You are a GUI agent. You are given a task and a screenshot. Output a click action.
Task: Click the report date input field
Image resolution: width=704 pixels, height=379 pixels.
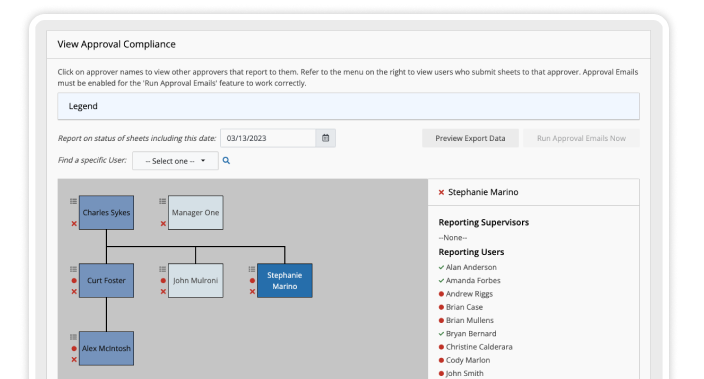268,138
